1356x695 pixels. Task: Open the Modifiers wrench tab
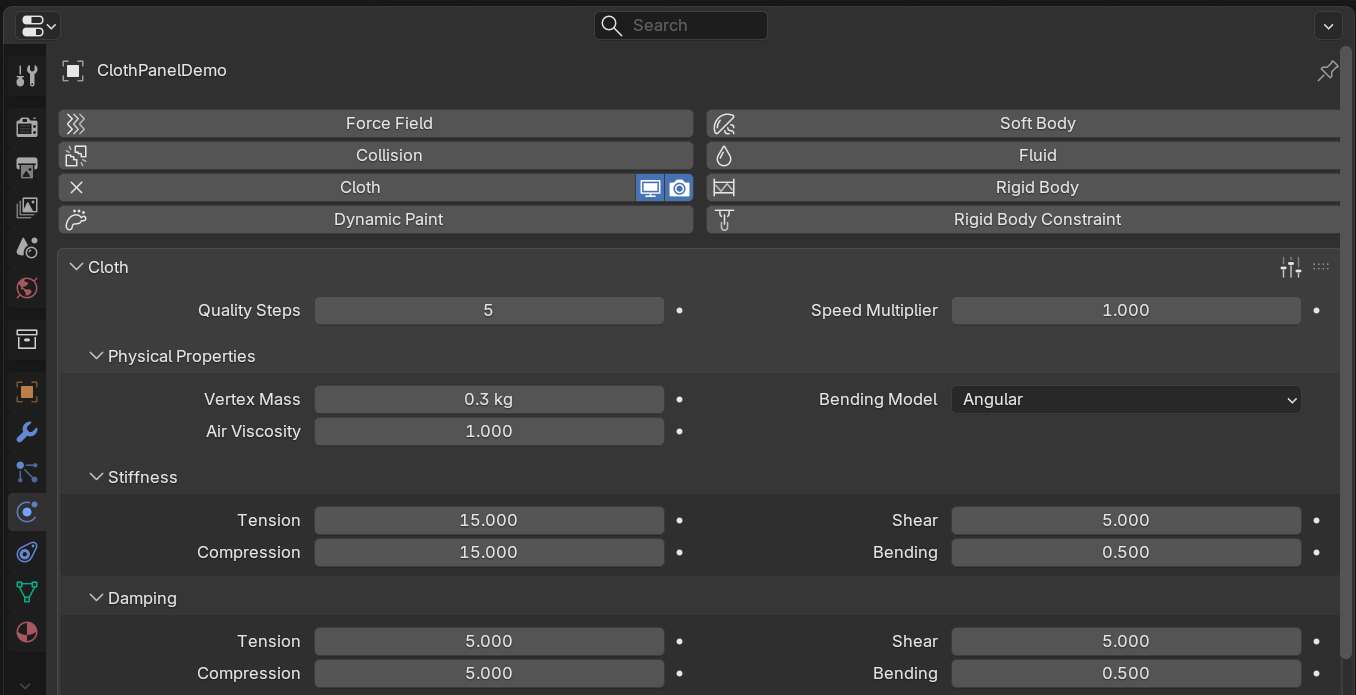tap(27, 432)
